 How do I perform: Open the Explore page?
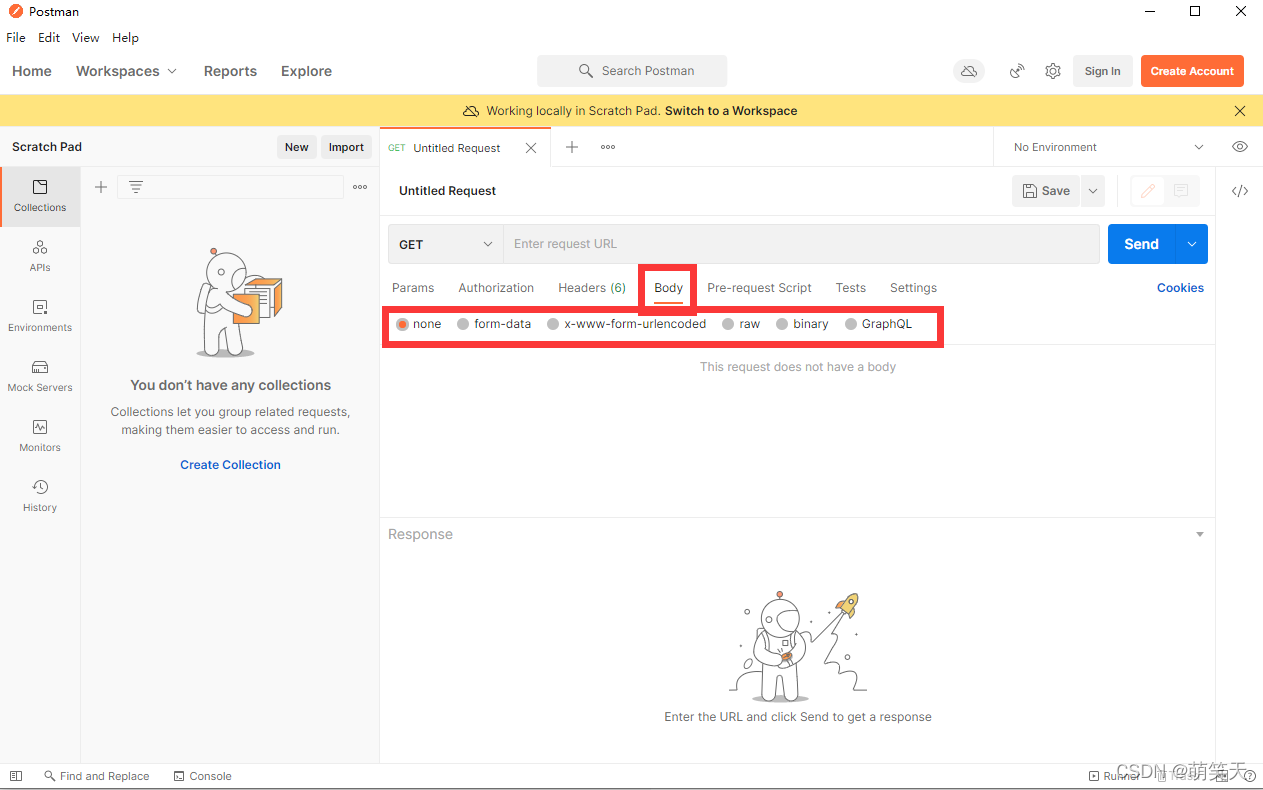click(x=306, y=71)
